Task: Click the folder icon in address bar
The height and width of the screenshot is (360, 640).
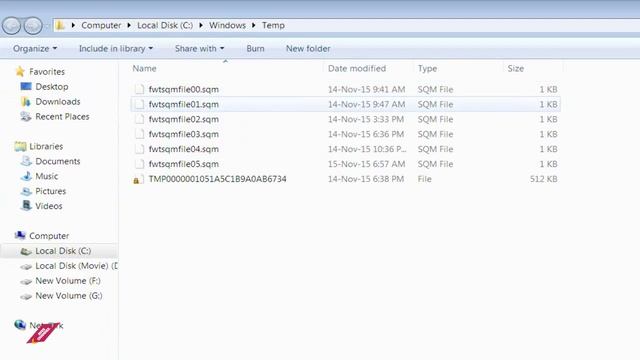Action: 60,25
